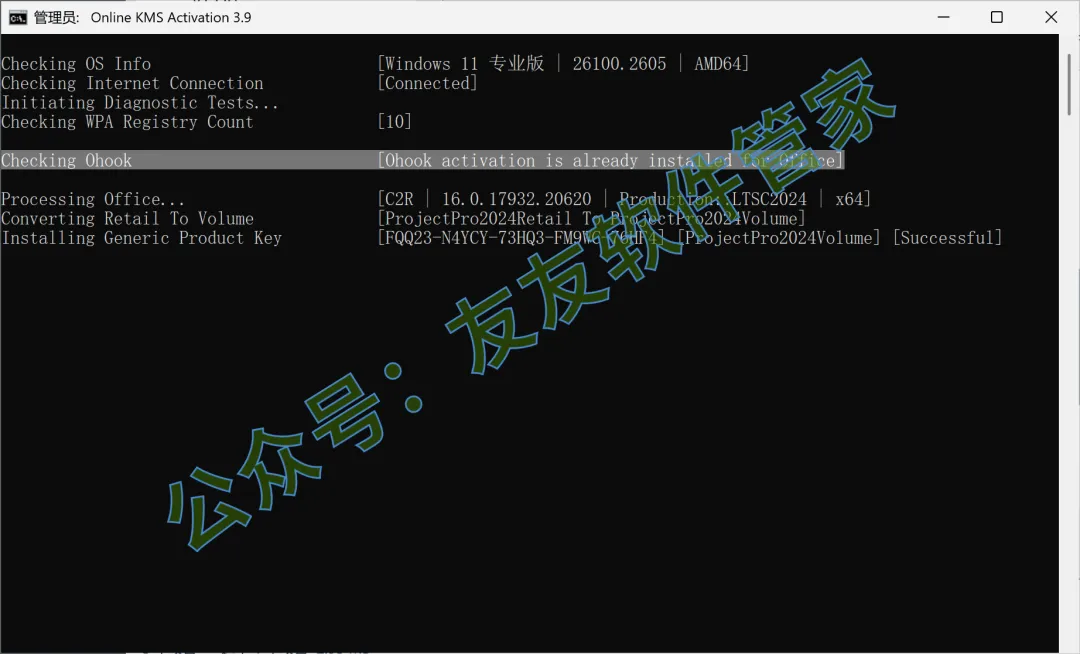This screenshot has width=1080, height=654.
Task: Click the 'Checking Internet Connection' line
Action: pyautogui.click(x=132, y=83)
